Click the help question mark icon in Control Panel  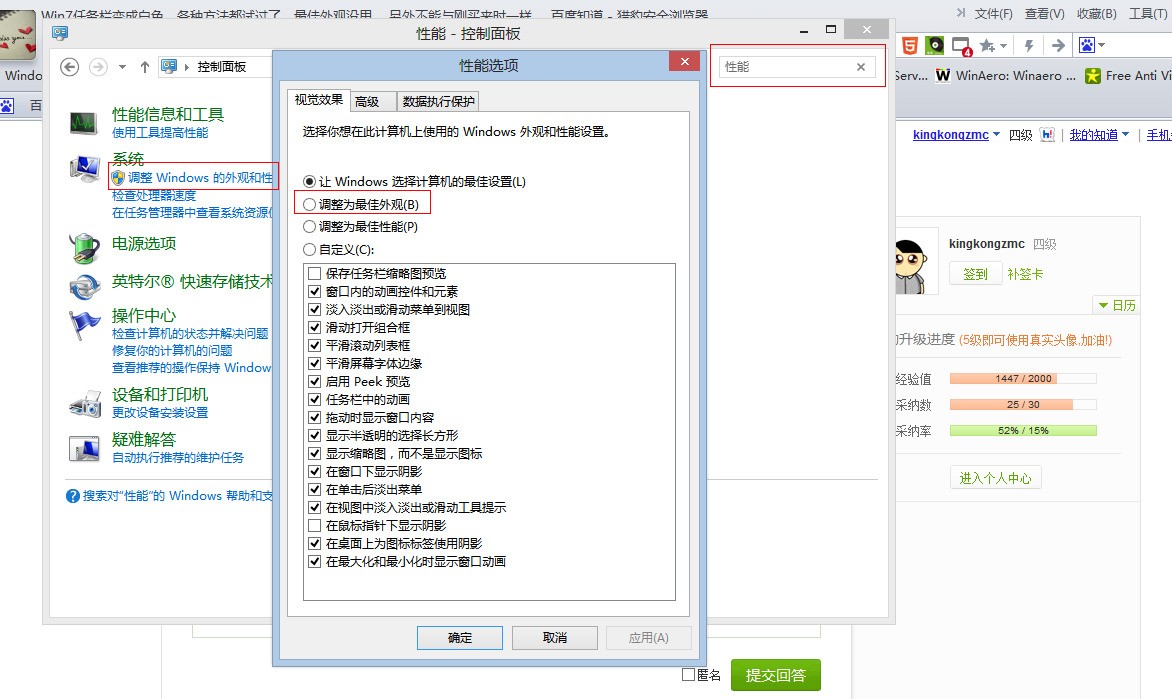pyautogui.click(x=73, y=496)
